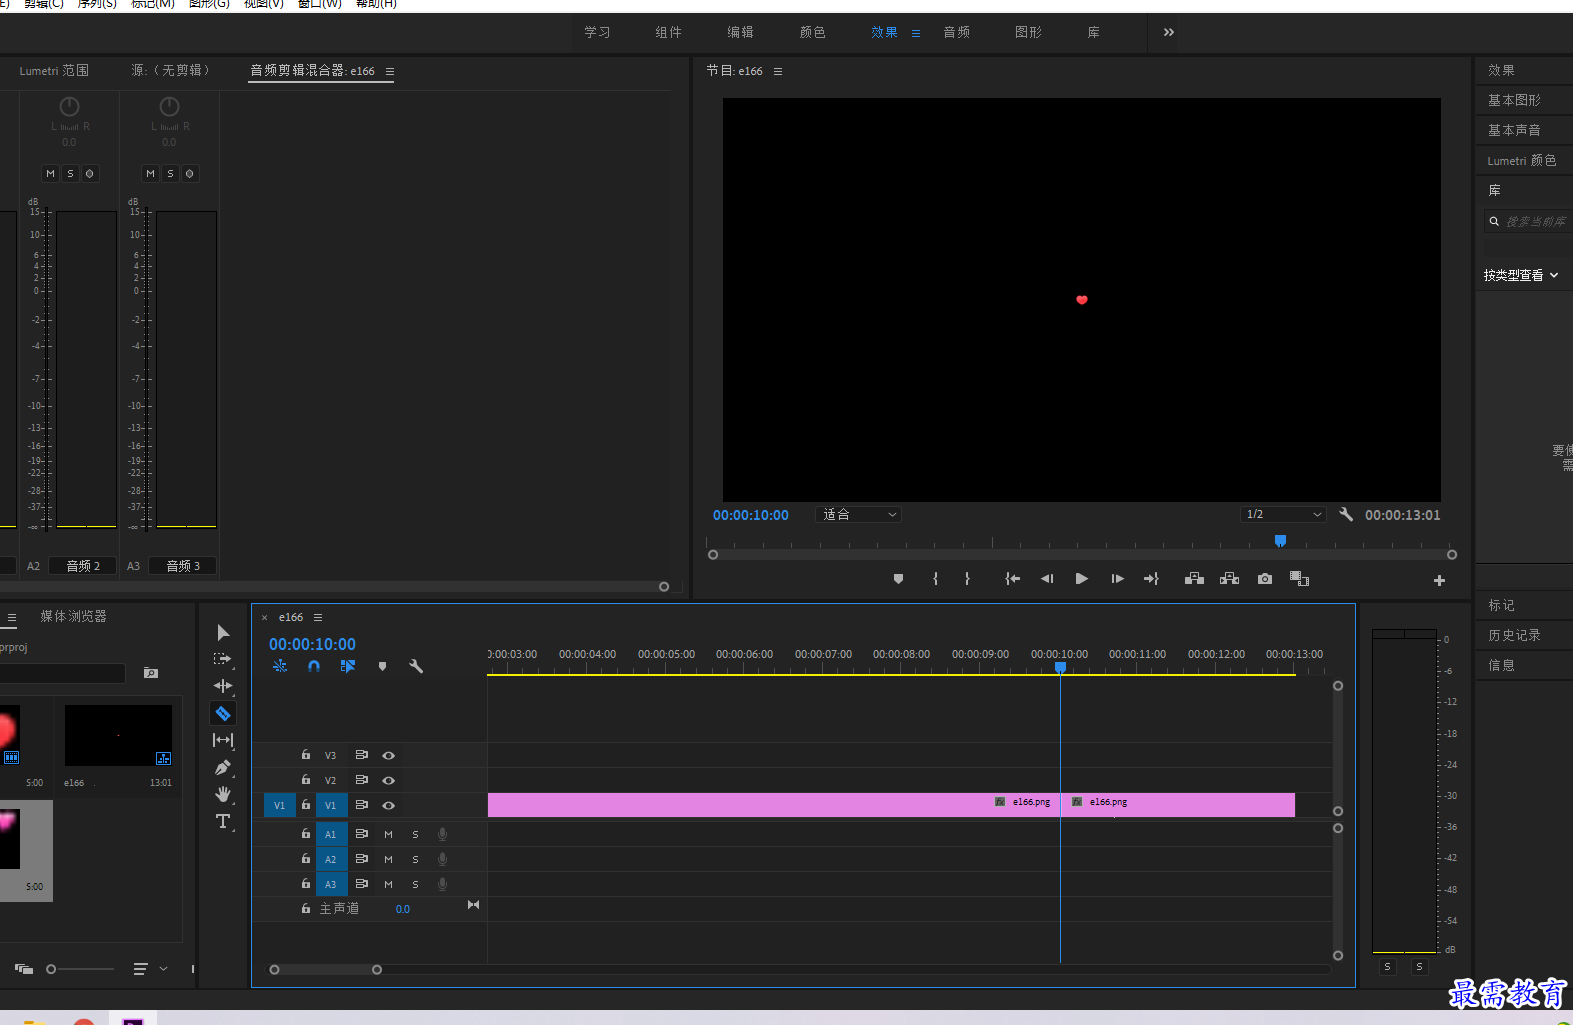Open project sort options dropdown arrow
The width and height of the screenshot is (1573, 1025).
pyautogui.click(x=163, y=968)
